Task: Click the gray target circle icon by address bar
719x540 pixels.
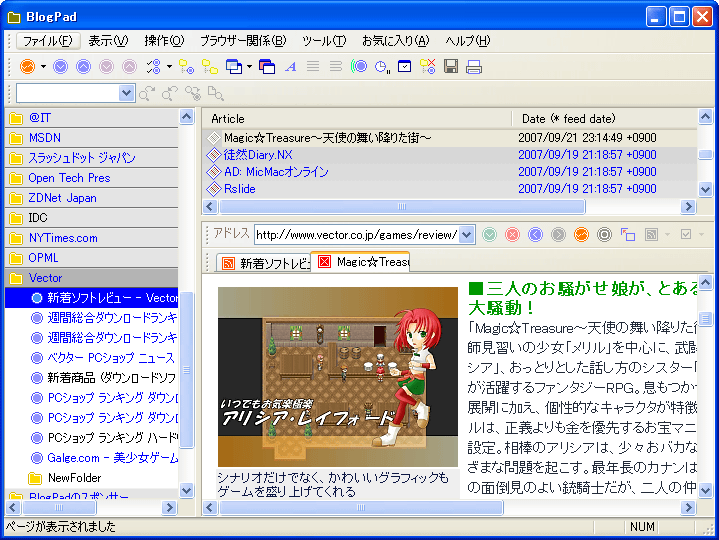Action: point(604,235)
